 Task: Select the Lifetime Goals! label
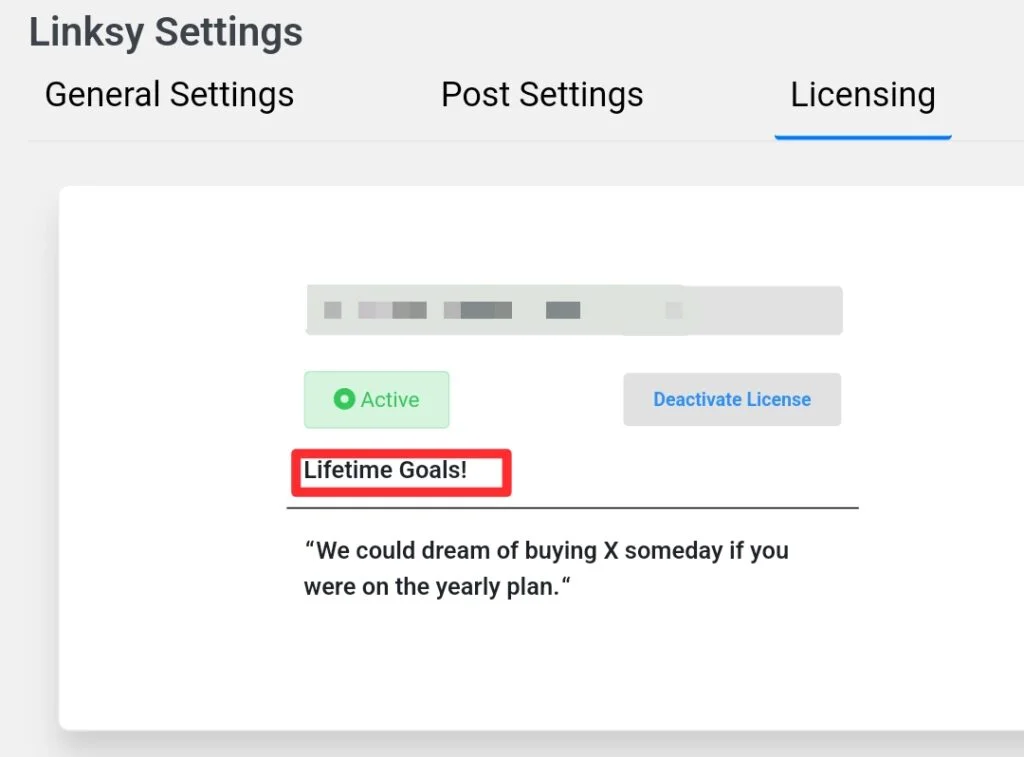click(x=385, y=470)
